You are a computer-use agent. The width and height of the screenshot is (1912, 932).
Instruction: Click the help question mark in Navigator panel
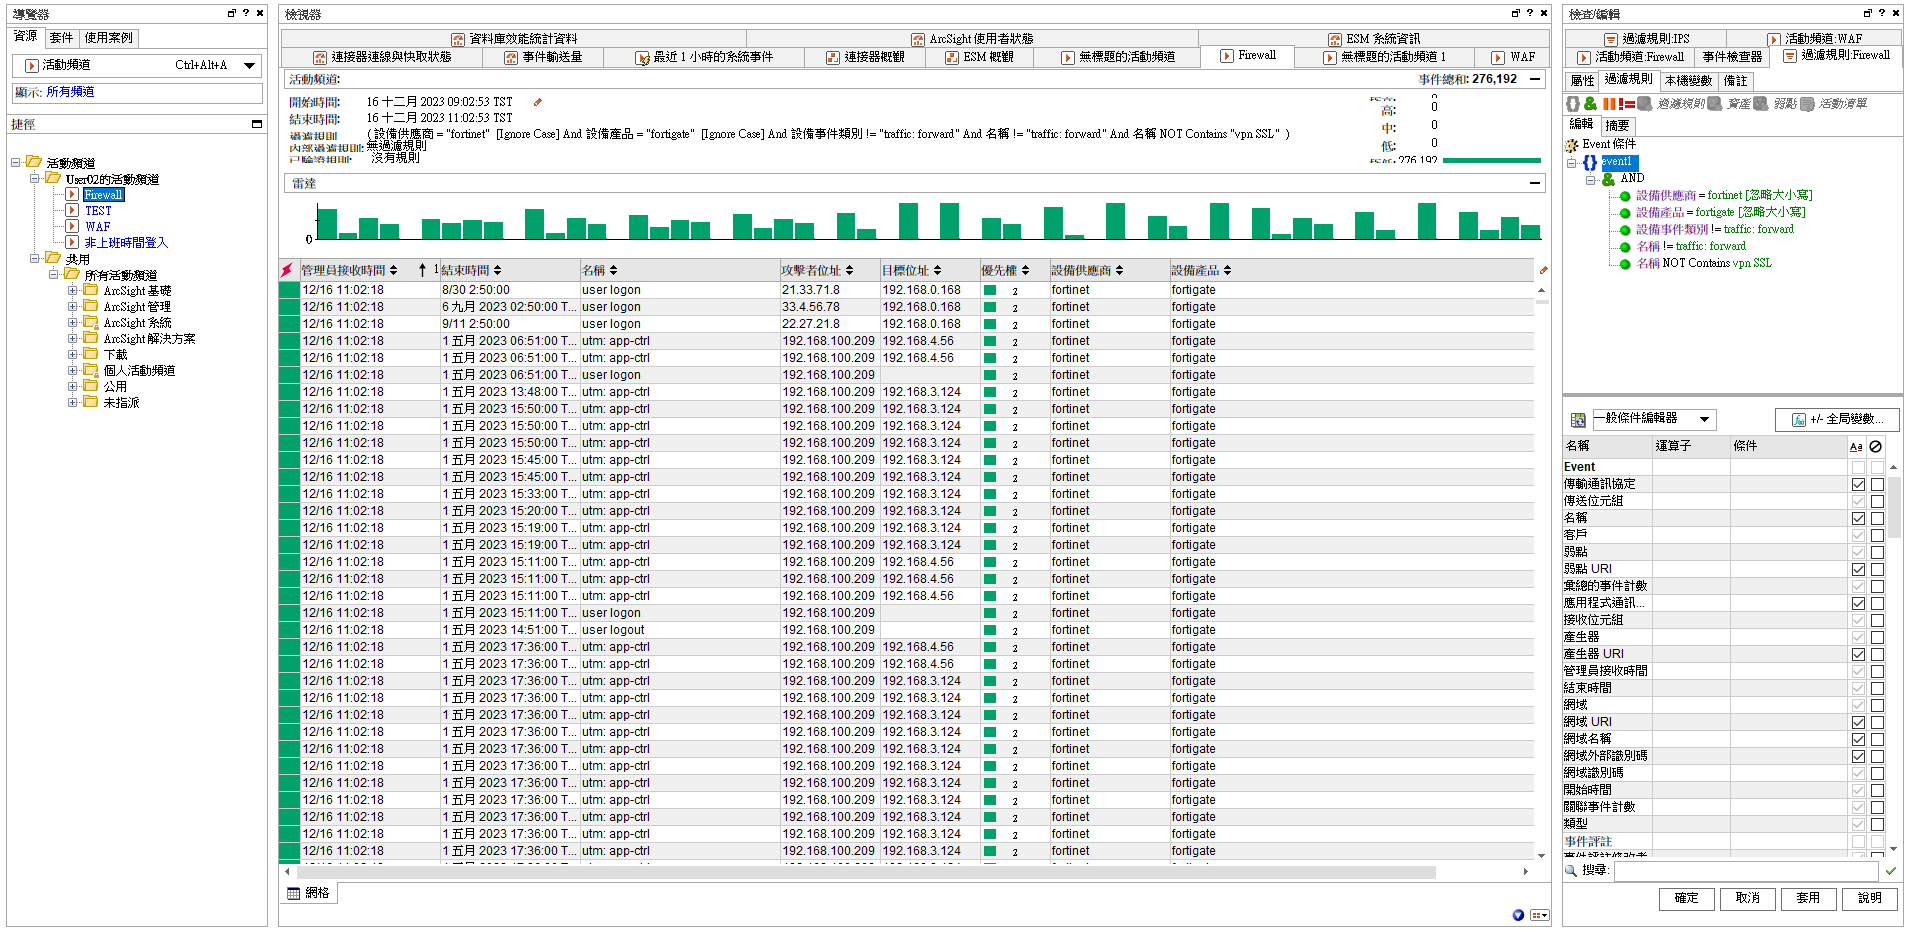pyautogui.click(x=245, y=13)
